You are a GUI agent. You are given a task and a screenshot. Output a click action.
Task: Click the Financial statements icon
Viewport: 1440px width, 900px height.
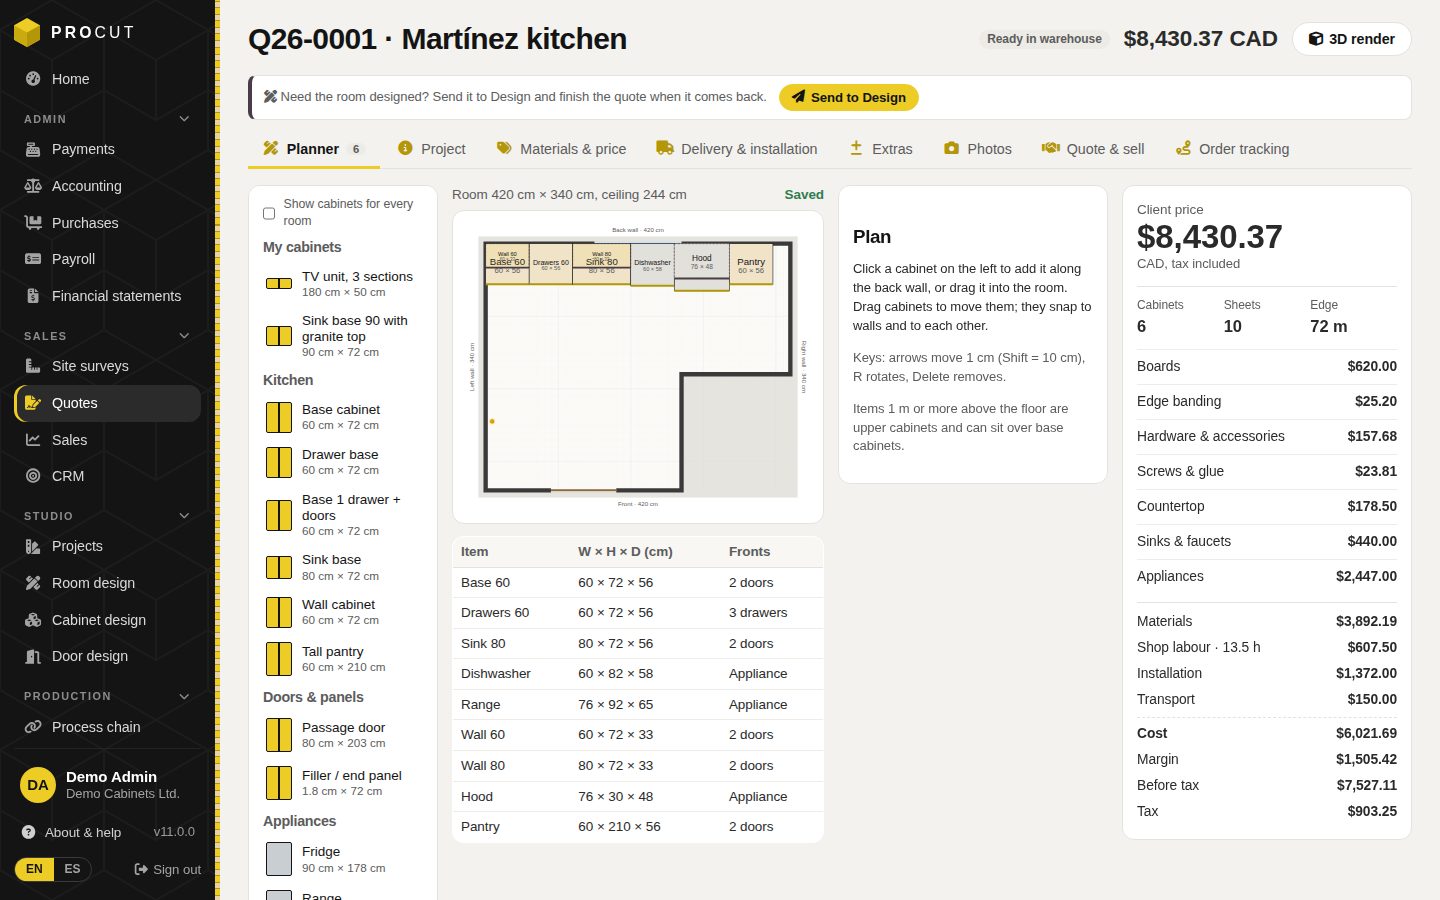(x=33, y=296)
